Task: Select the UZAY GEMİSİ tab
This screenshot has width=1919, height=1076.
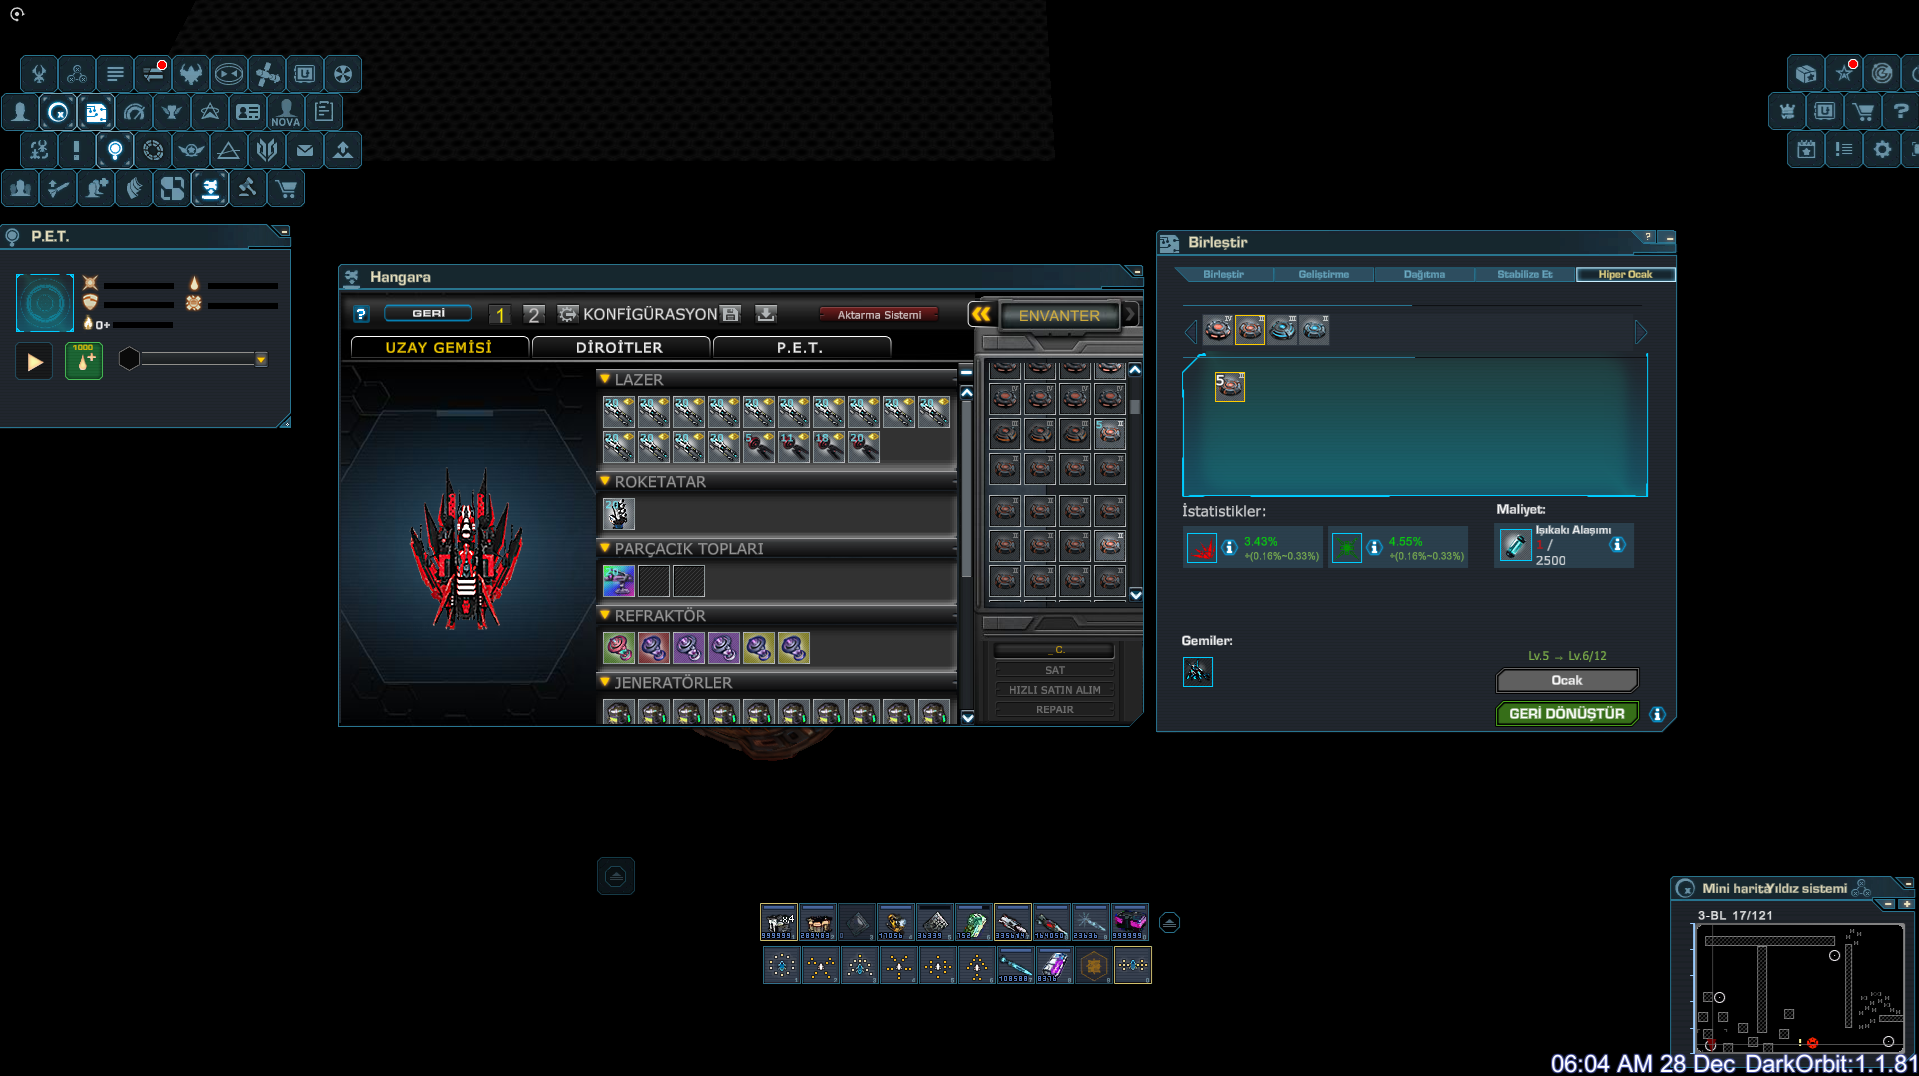Action: coord(439,347)
